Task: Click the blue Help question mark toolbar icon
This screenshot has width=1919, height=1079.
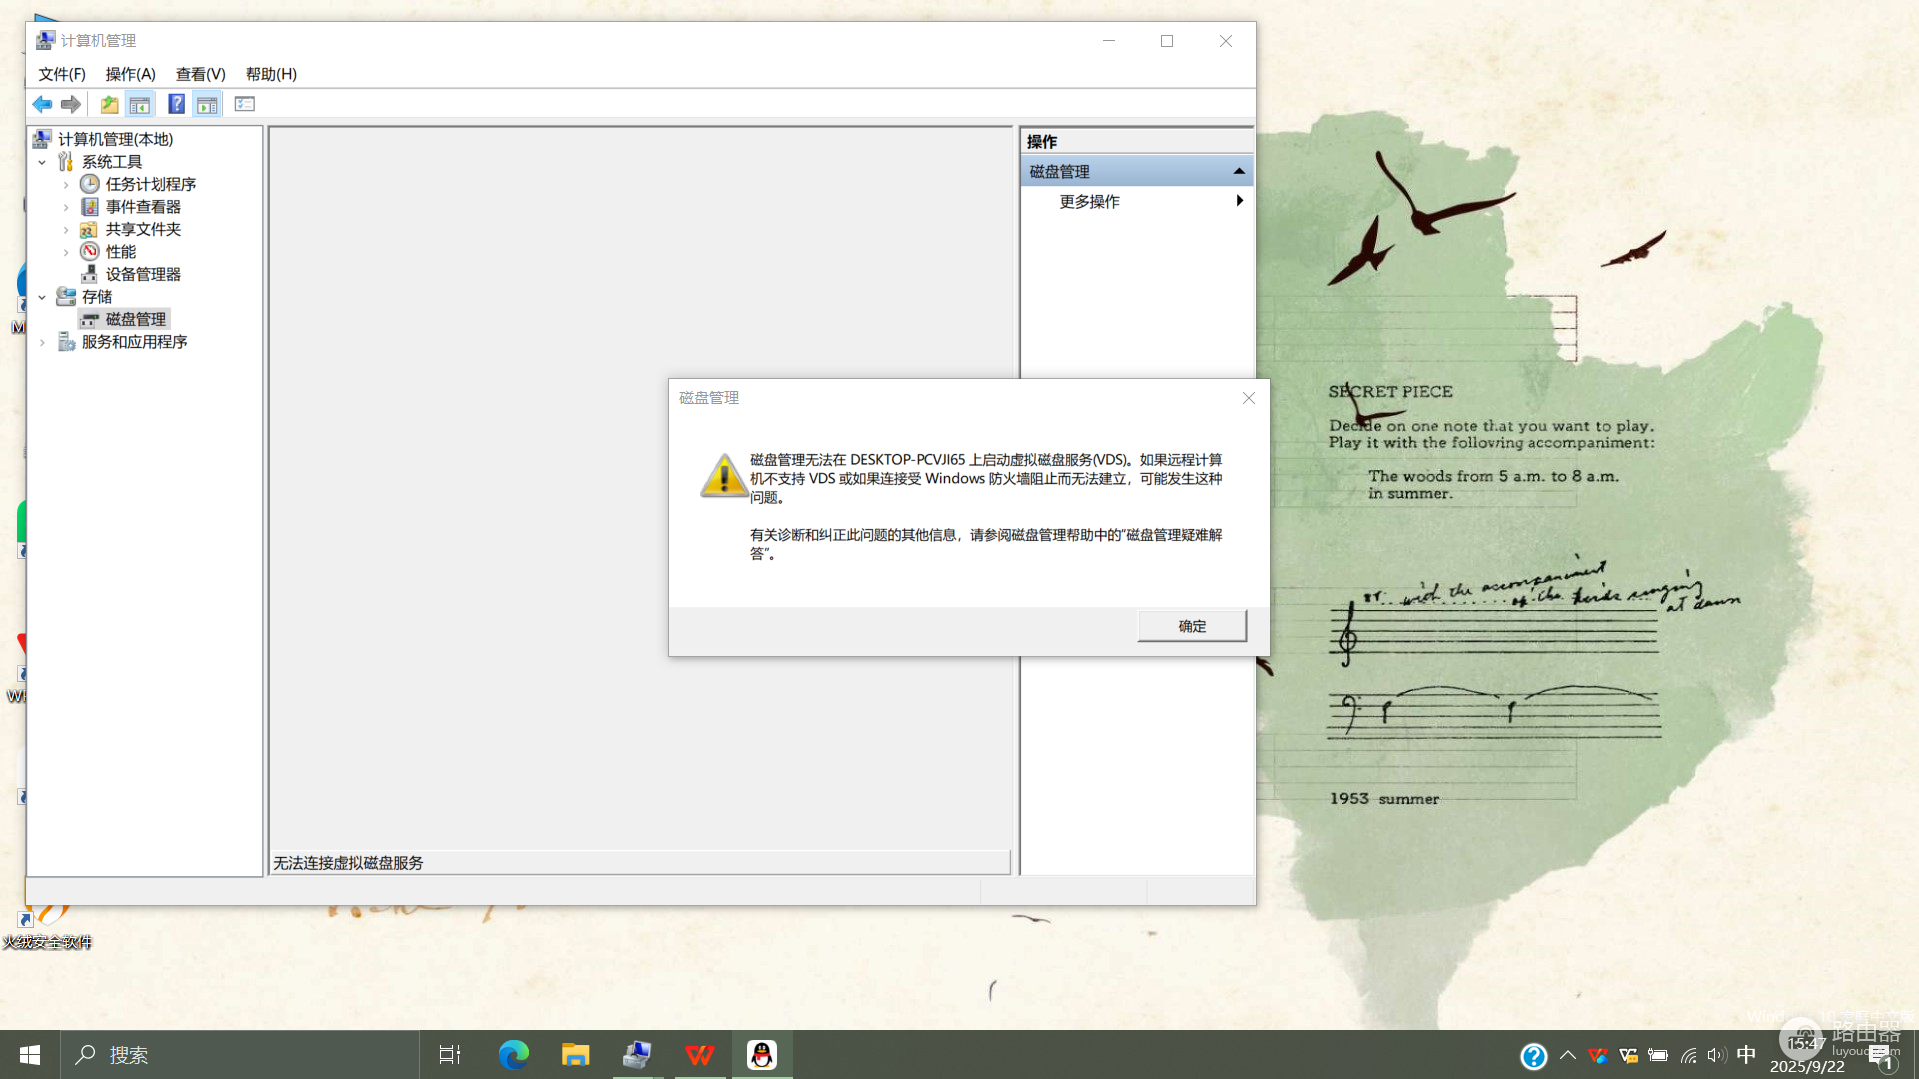Action: pyautogui.click(x=176, y=104)
